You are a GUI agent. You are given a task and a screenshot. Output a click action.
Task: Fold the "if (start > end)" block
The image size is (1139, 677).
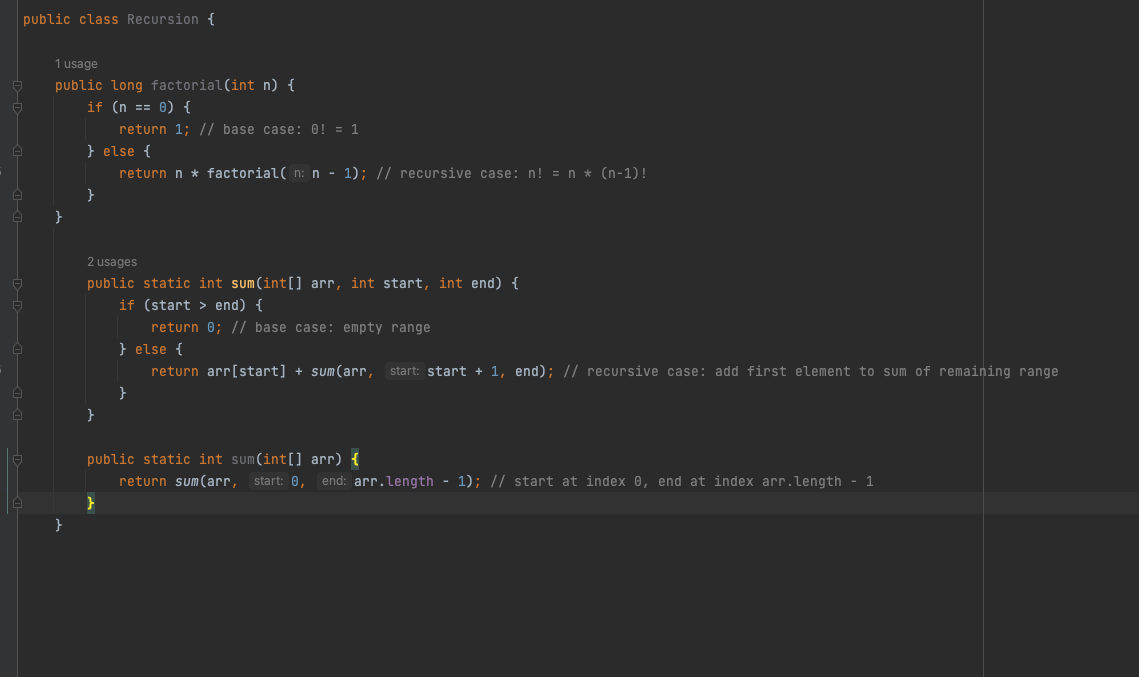[x=17, y=305]
